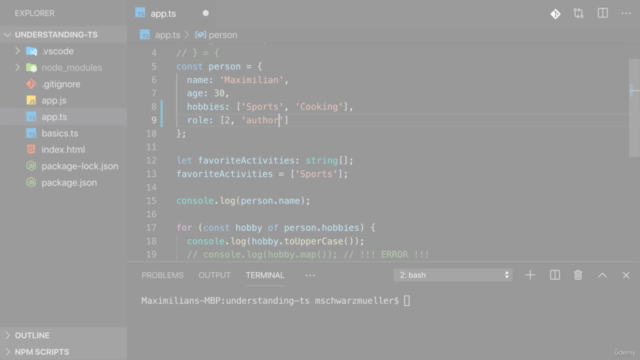This screenshot has height=360, width=640.
Task: Split the terminal panel
Action: pyautogui.click(x=555, y=275)
